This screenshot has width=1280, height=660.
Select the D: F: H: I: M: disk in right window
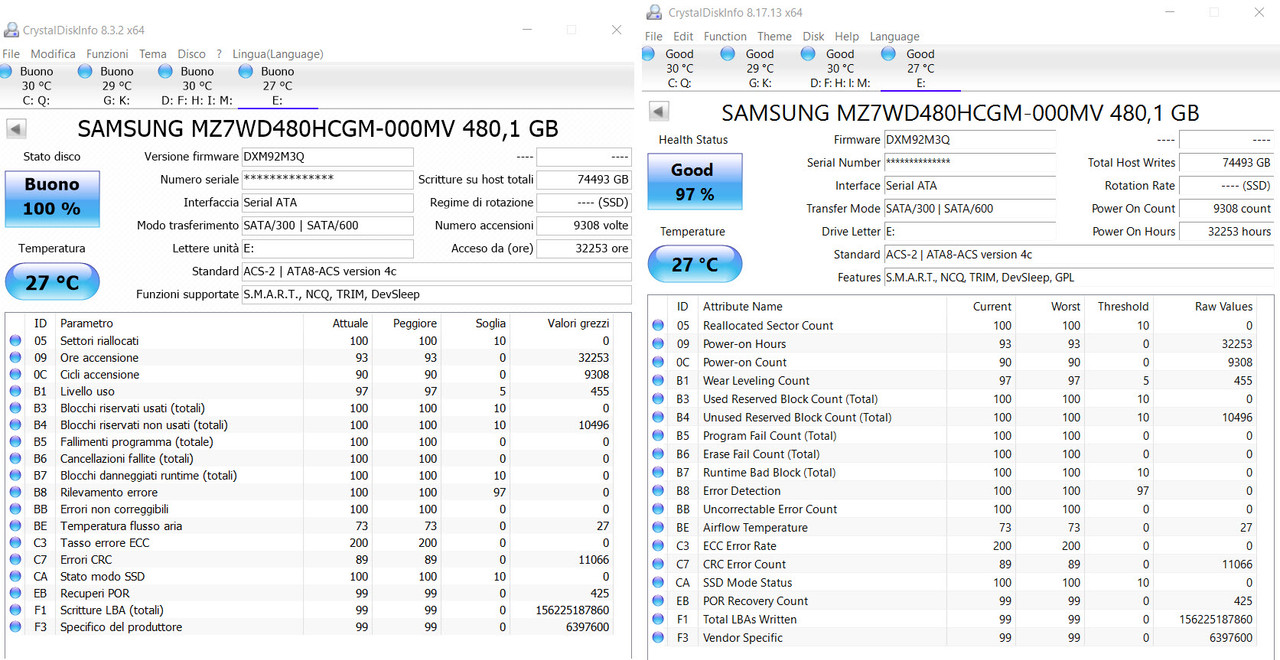pos(840,68)
